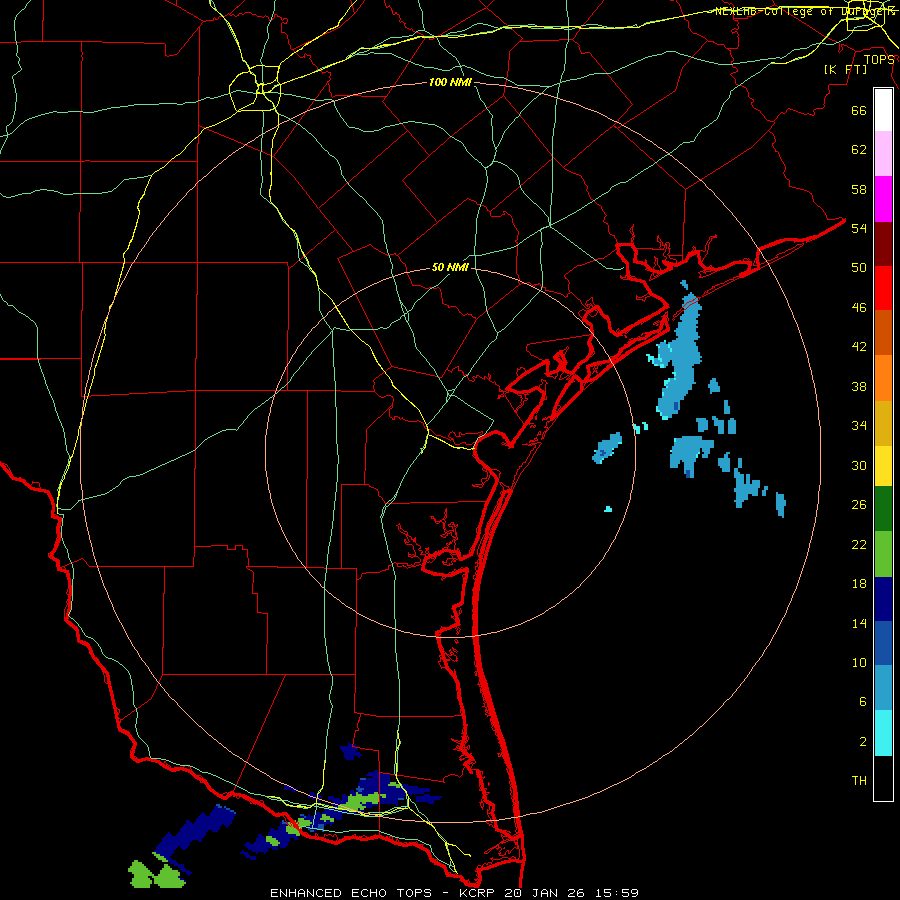Select the bright red legend swatch
This screenshot has height=900, width=900.
tap(883, 288)
